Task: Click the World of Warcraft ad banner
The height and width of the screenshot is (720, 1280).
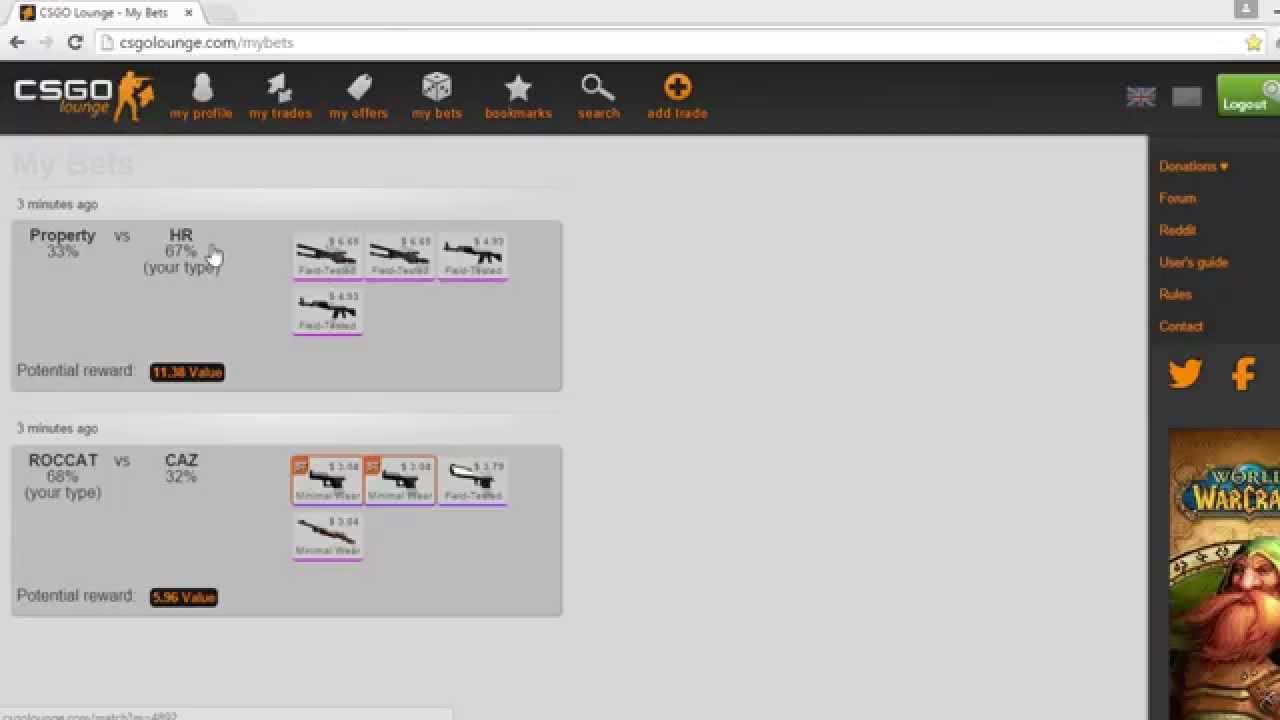Action: pos(1224,574)
